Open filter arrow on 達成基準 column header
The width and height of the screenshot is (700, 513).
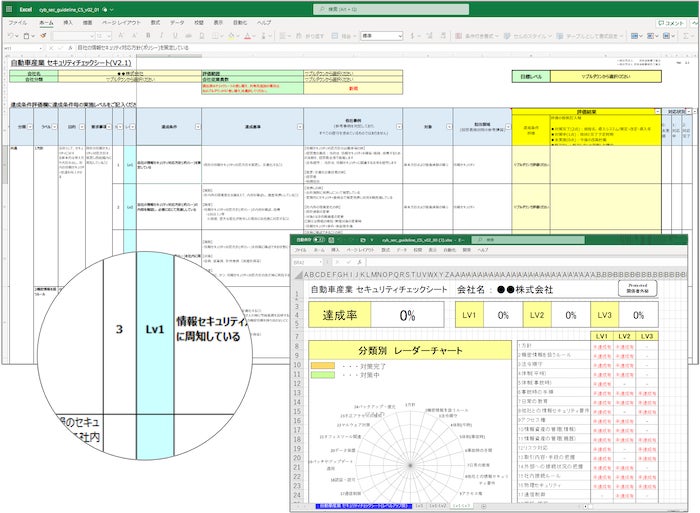(300, 127)
